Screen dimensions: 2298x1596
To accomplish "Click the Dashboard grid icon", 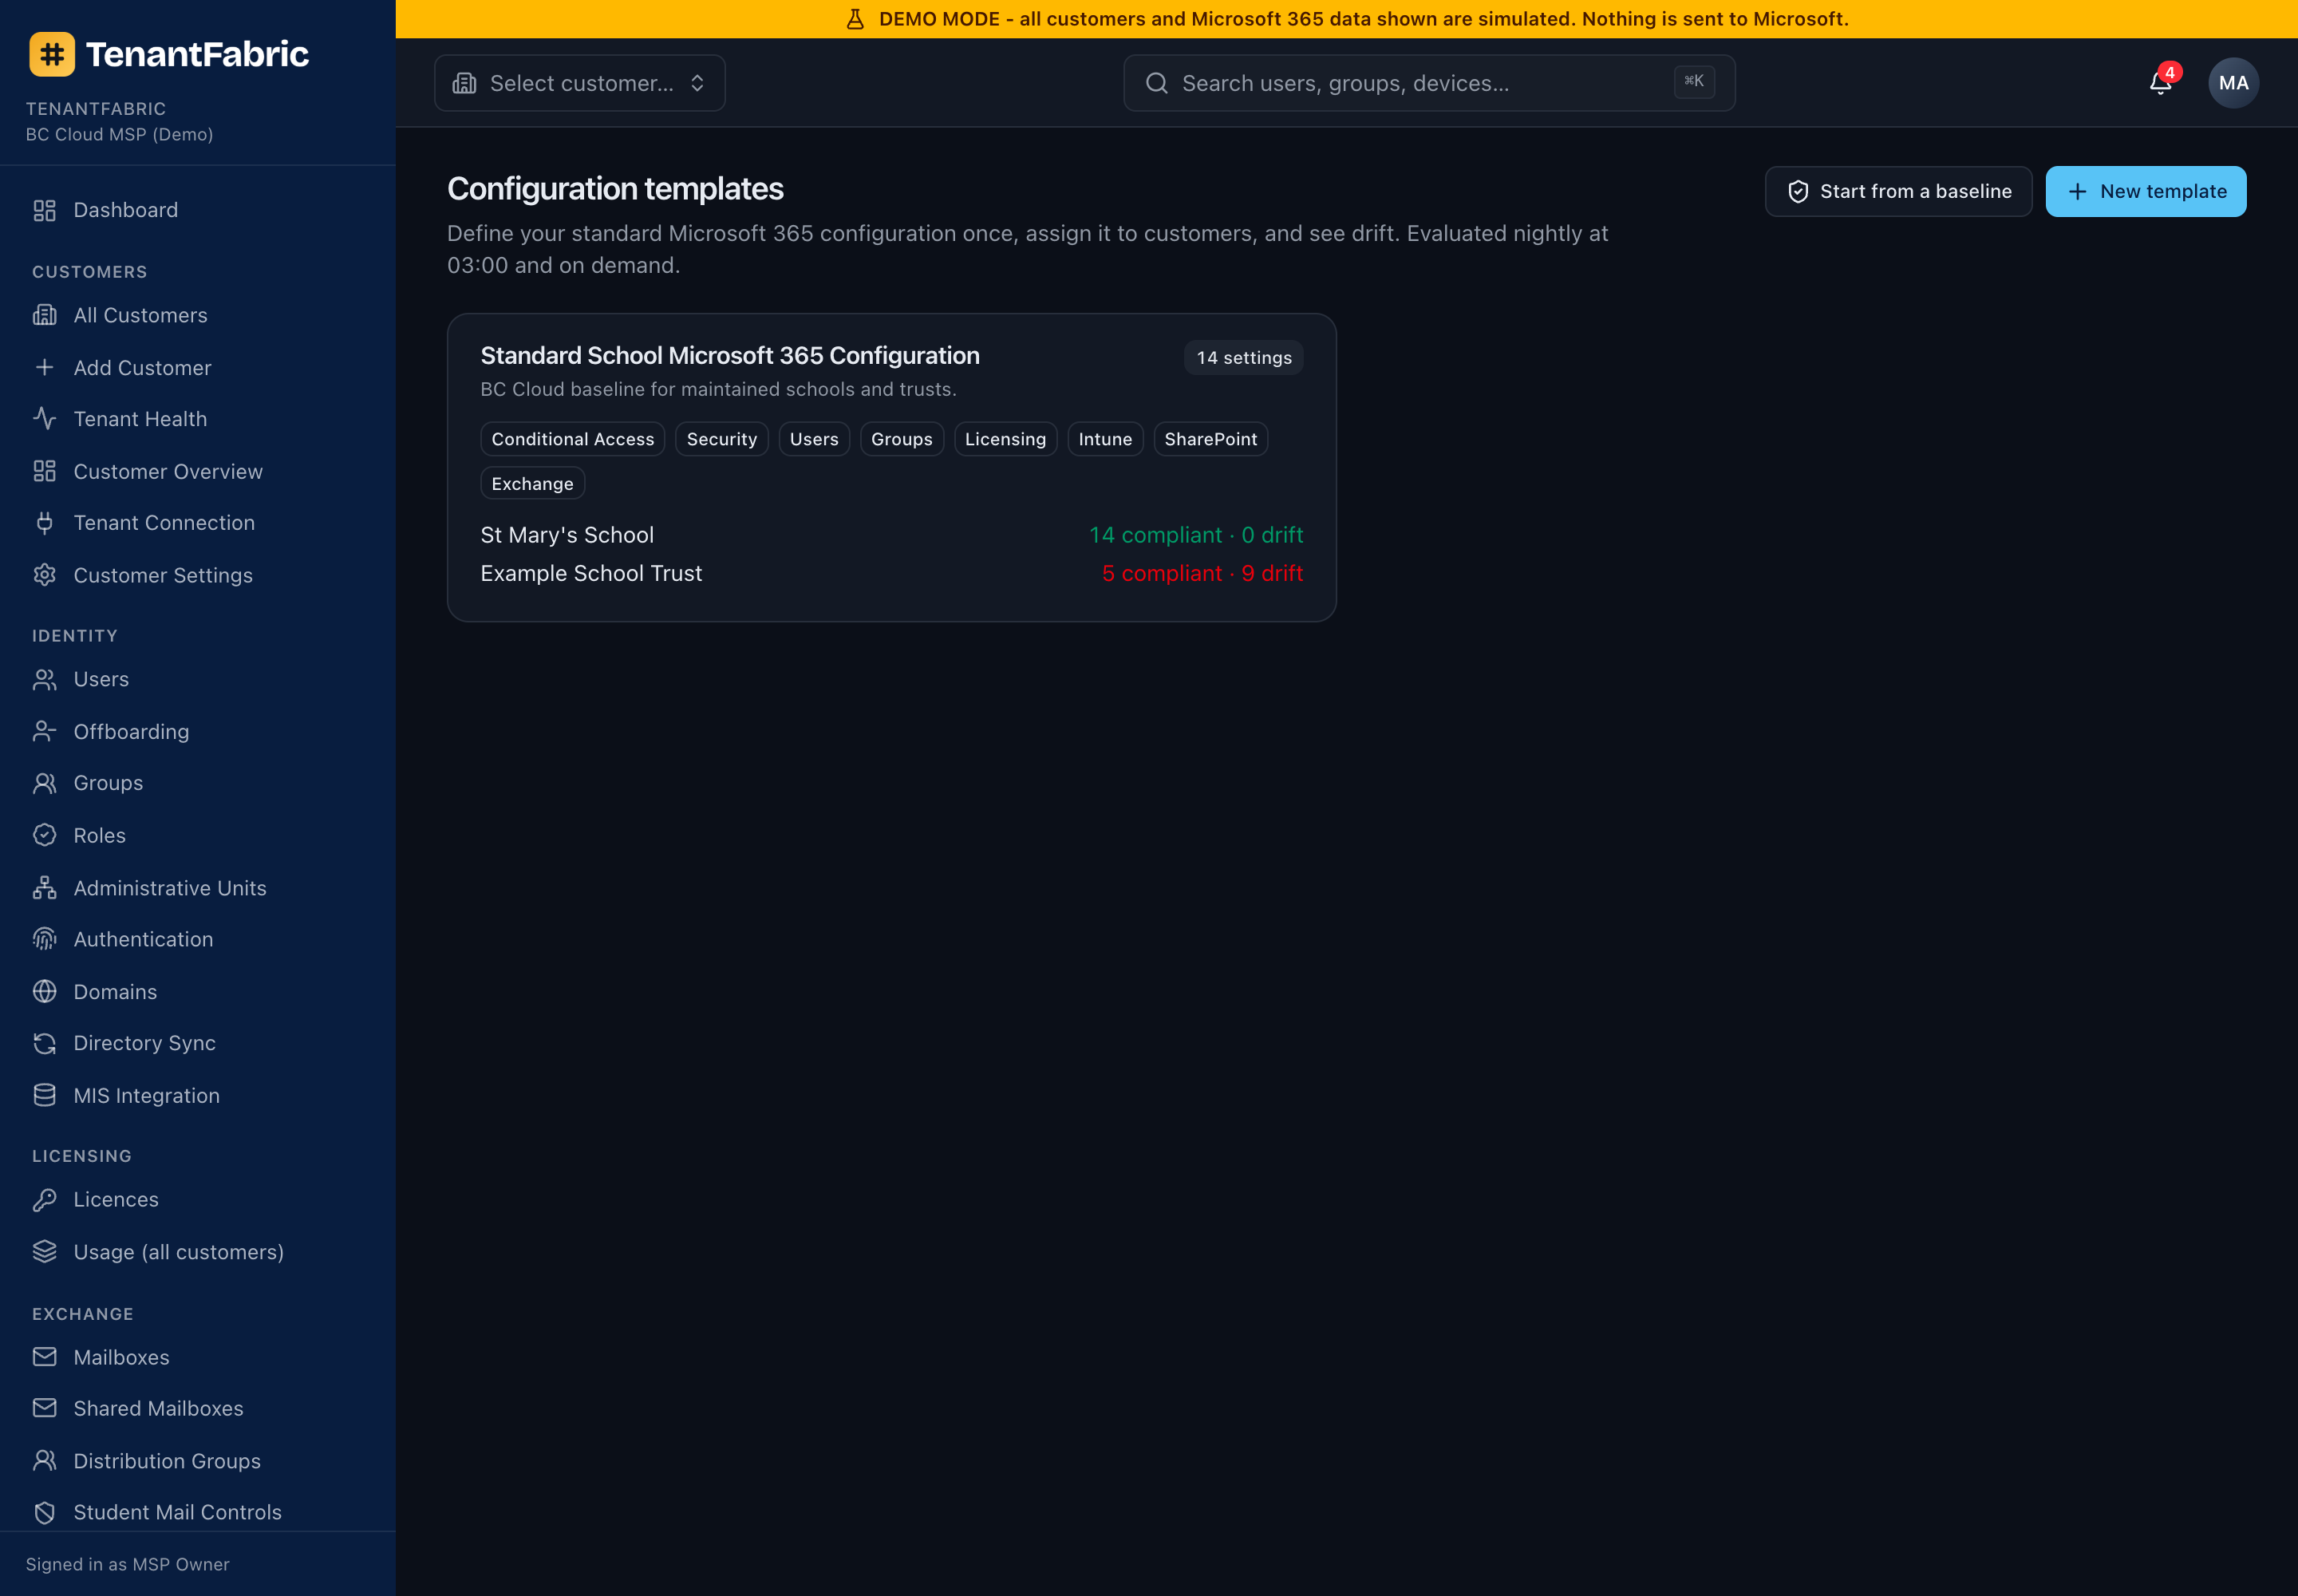I will click(44, 210).
